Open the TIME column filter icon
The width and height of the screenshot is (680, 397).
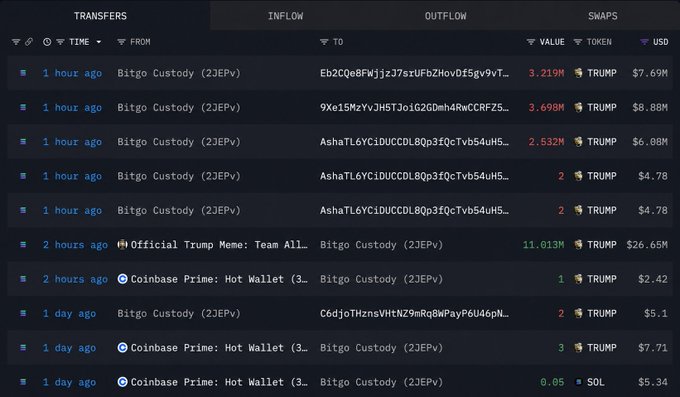pos(60,42)
